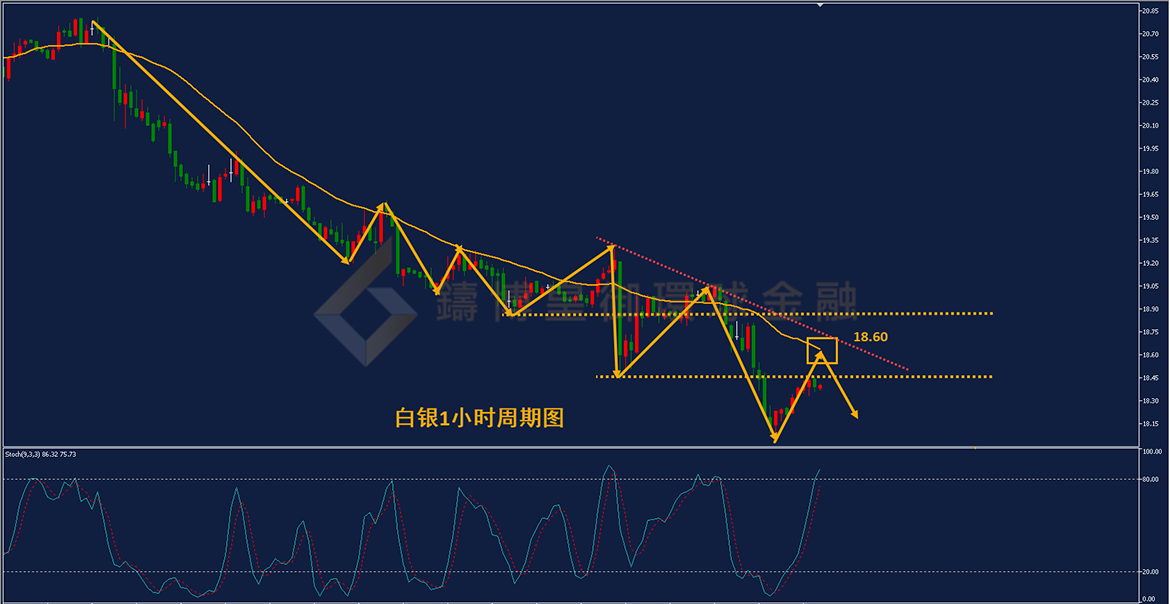1170x604 pixels.
Task: Click the 19.50 price axis label
Action: click(x=1149, y=217)
